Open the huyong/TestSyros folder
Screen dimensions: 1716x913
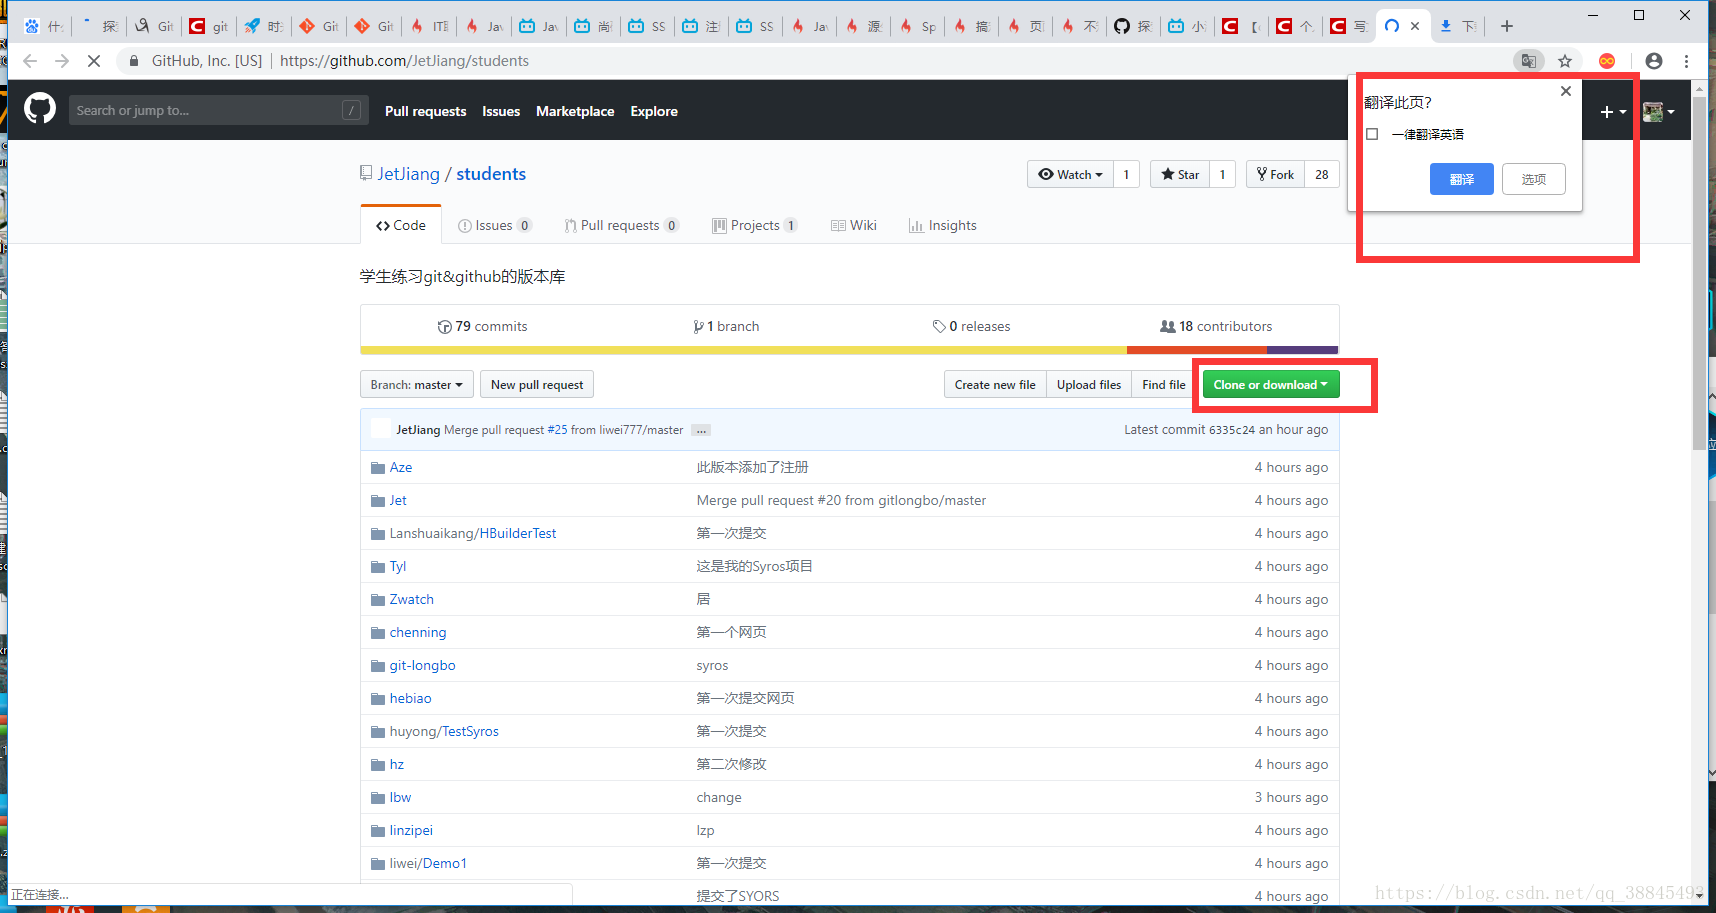pos(444,732)
